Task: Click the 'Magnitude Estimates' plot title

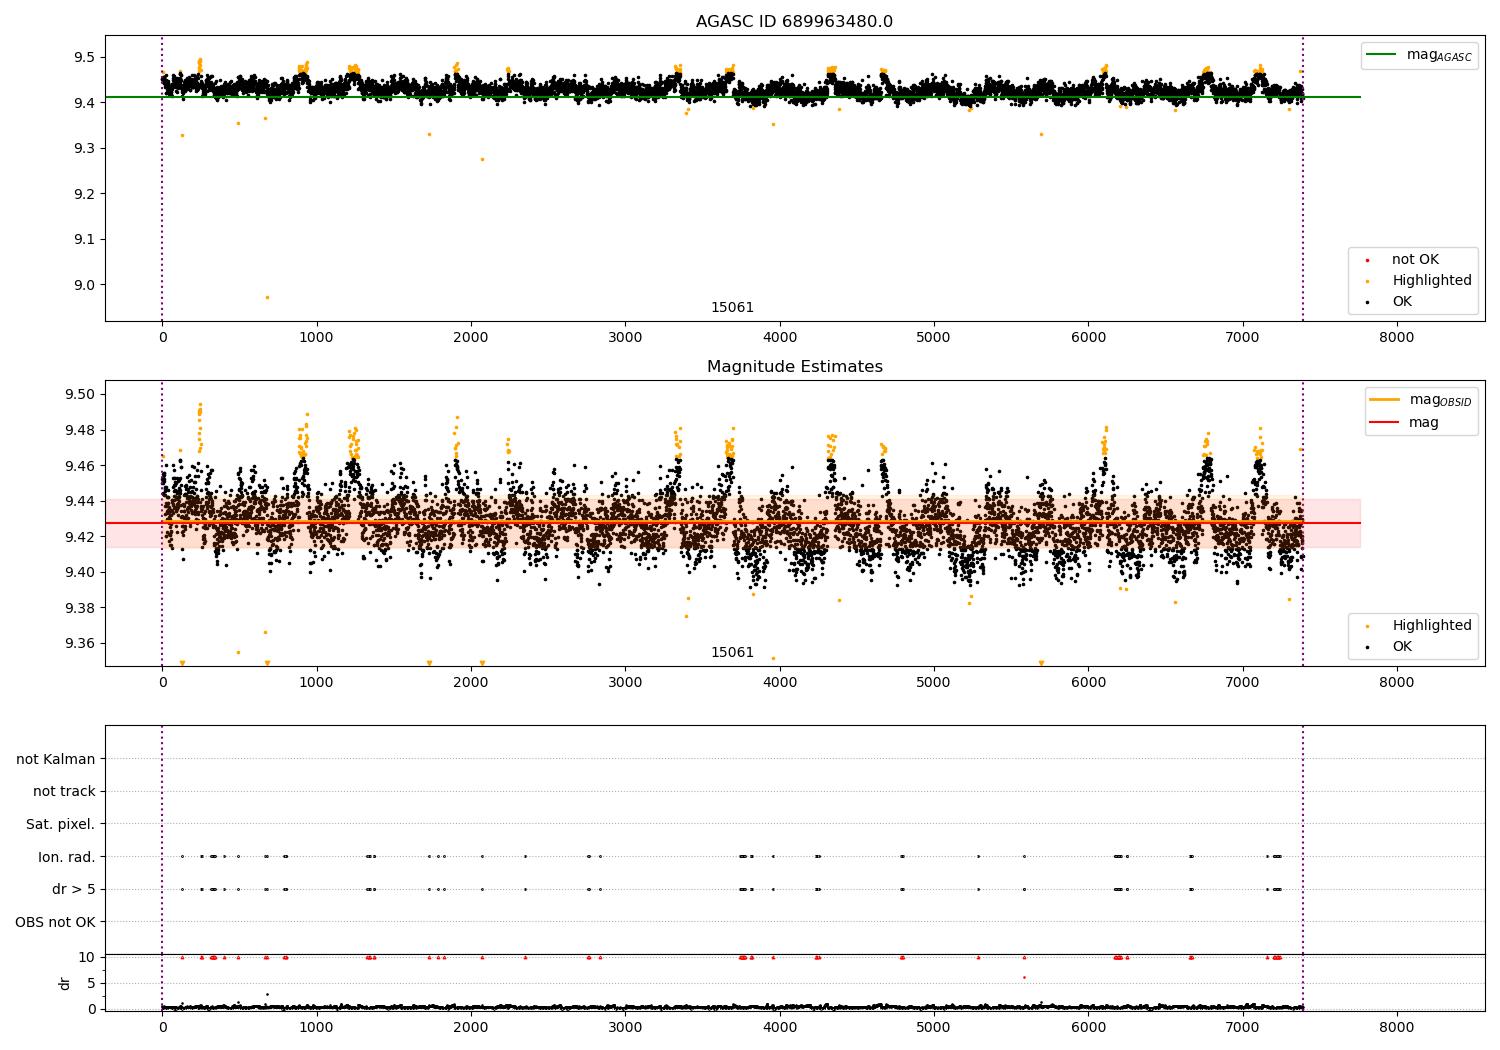Action: (794, 367)
